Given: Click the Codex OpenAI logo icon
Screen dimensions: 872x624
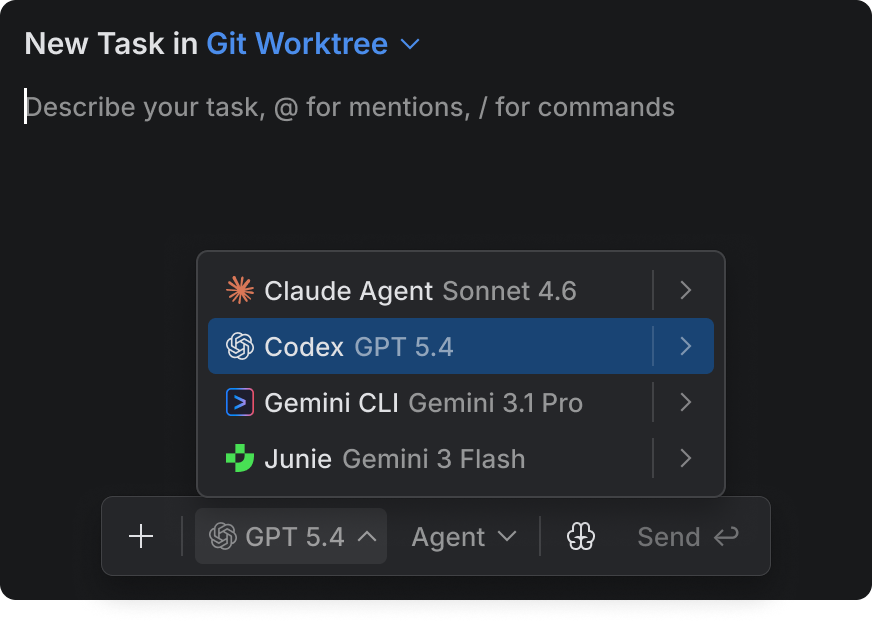Looking at the screenshot, I should pos(240,347).
